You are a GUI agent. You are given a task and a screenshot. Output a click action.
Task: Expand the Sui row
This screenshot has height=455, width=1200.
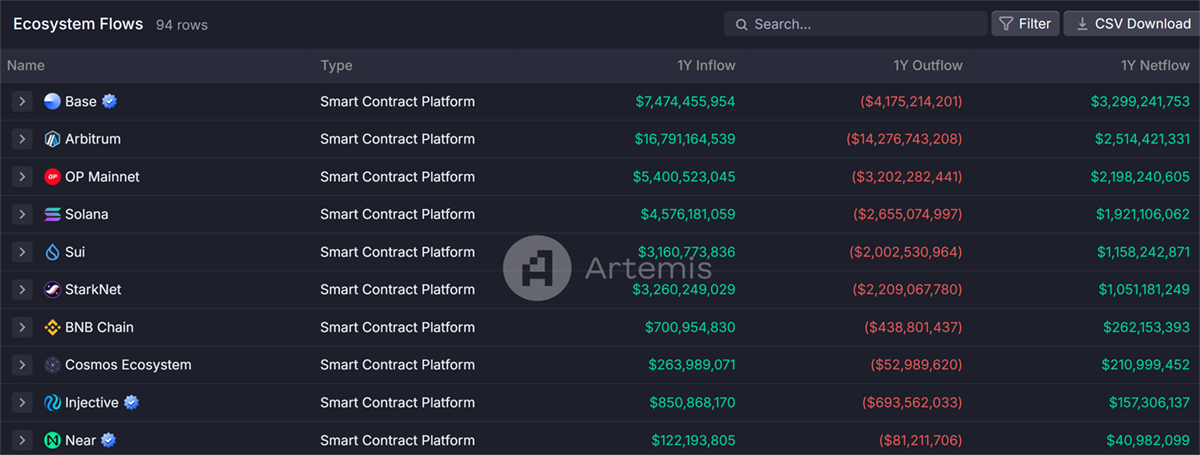click(22, 252)
